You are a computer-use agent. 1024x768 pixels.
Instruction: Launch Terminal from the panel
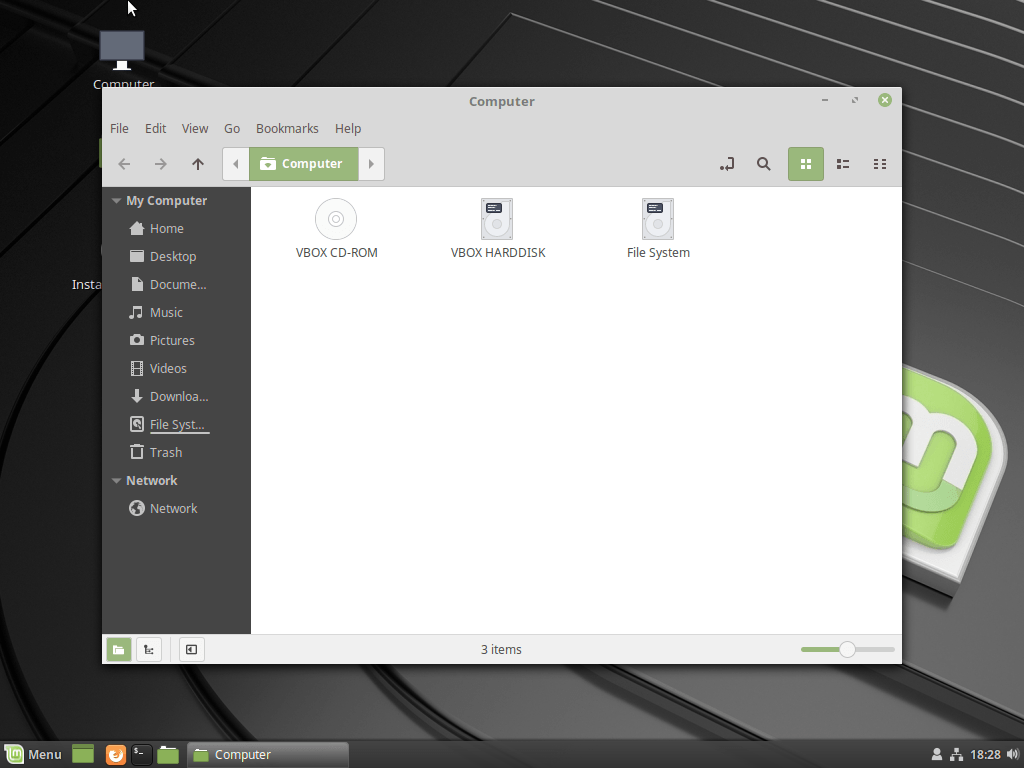click(x=142, y=755)
